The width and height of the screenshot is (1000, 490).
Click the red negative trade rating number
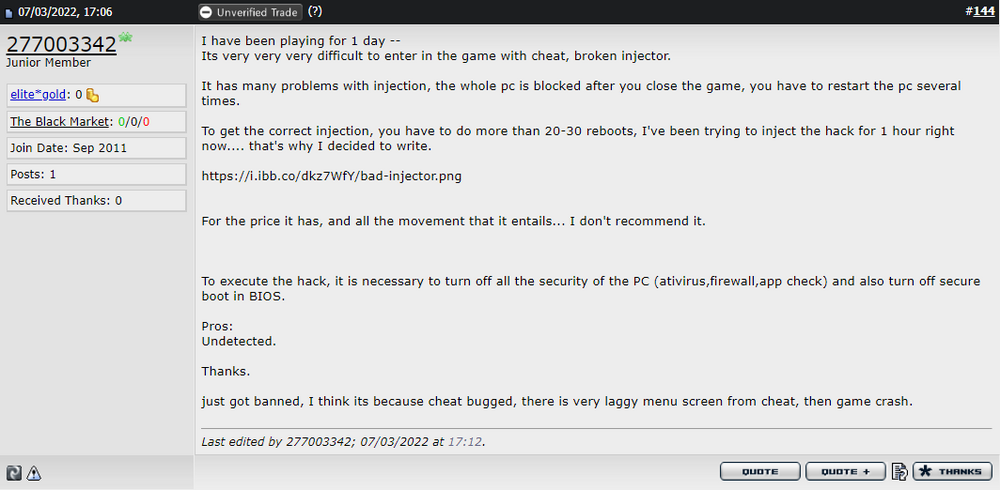click(146, 122)
